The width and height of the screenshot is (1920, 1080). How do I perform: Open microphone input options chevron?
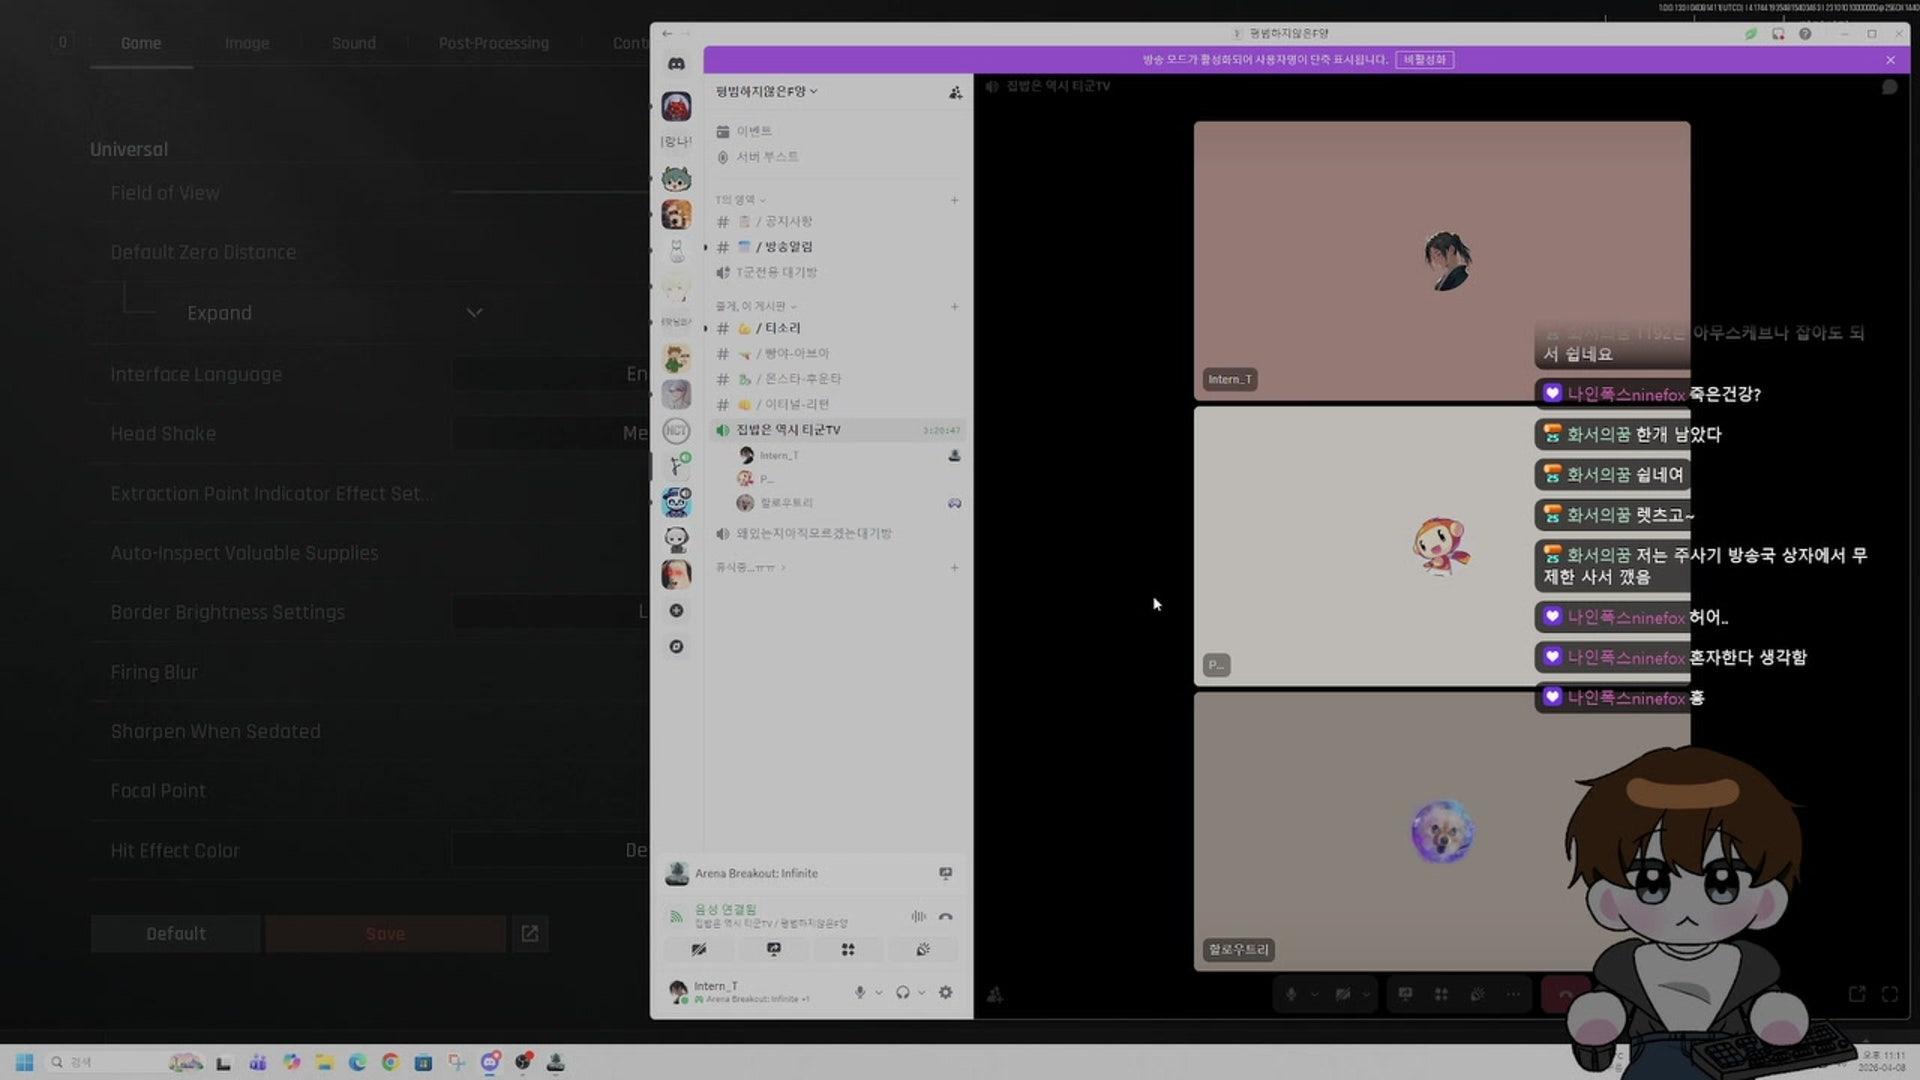tap(879, 993)
